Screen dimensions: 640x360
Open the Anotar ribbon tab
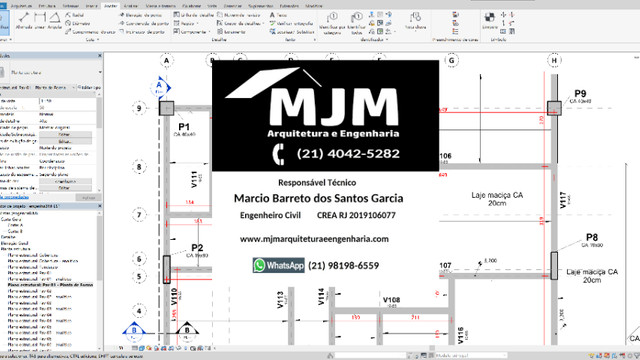click(x=110, y=6)
